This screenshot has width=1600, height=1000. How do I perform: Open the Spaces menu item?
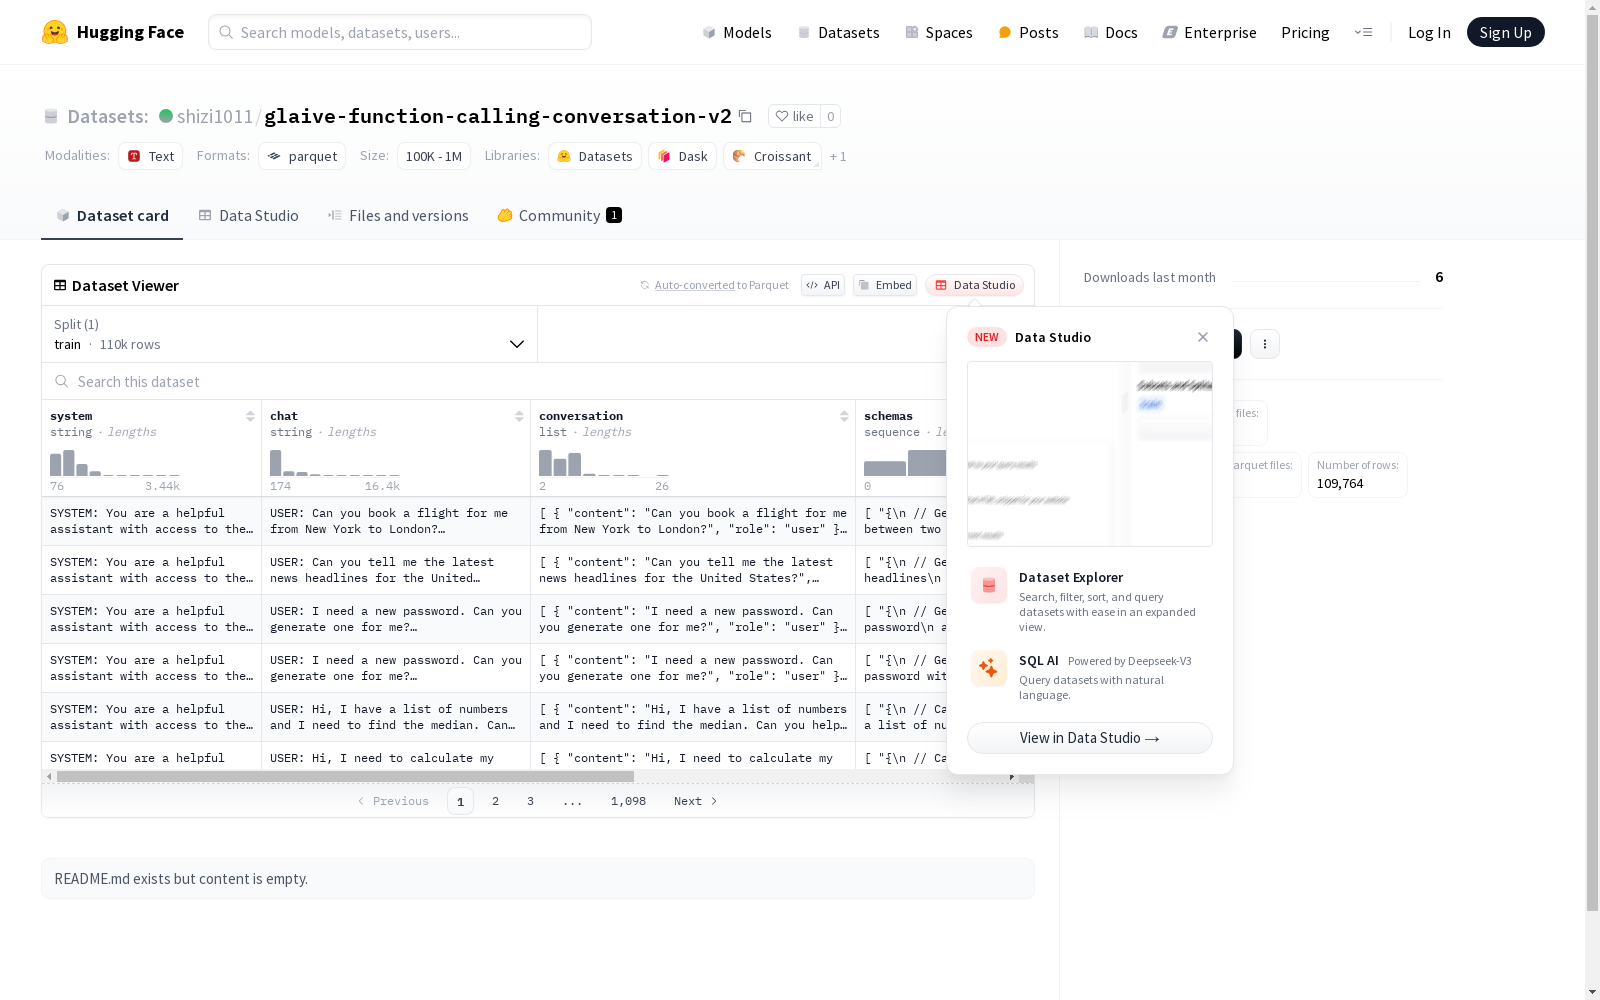click(x=939, y=32)
